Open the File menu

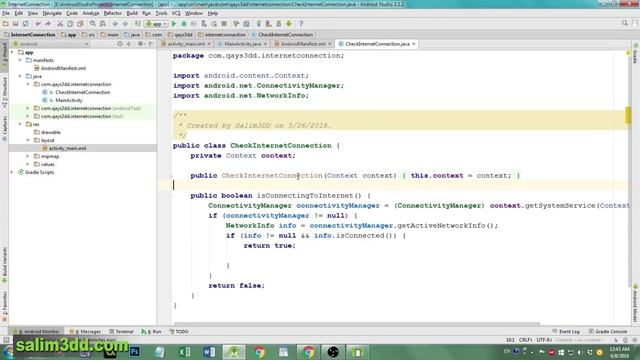click(x=6, y=13)
